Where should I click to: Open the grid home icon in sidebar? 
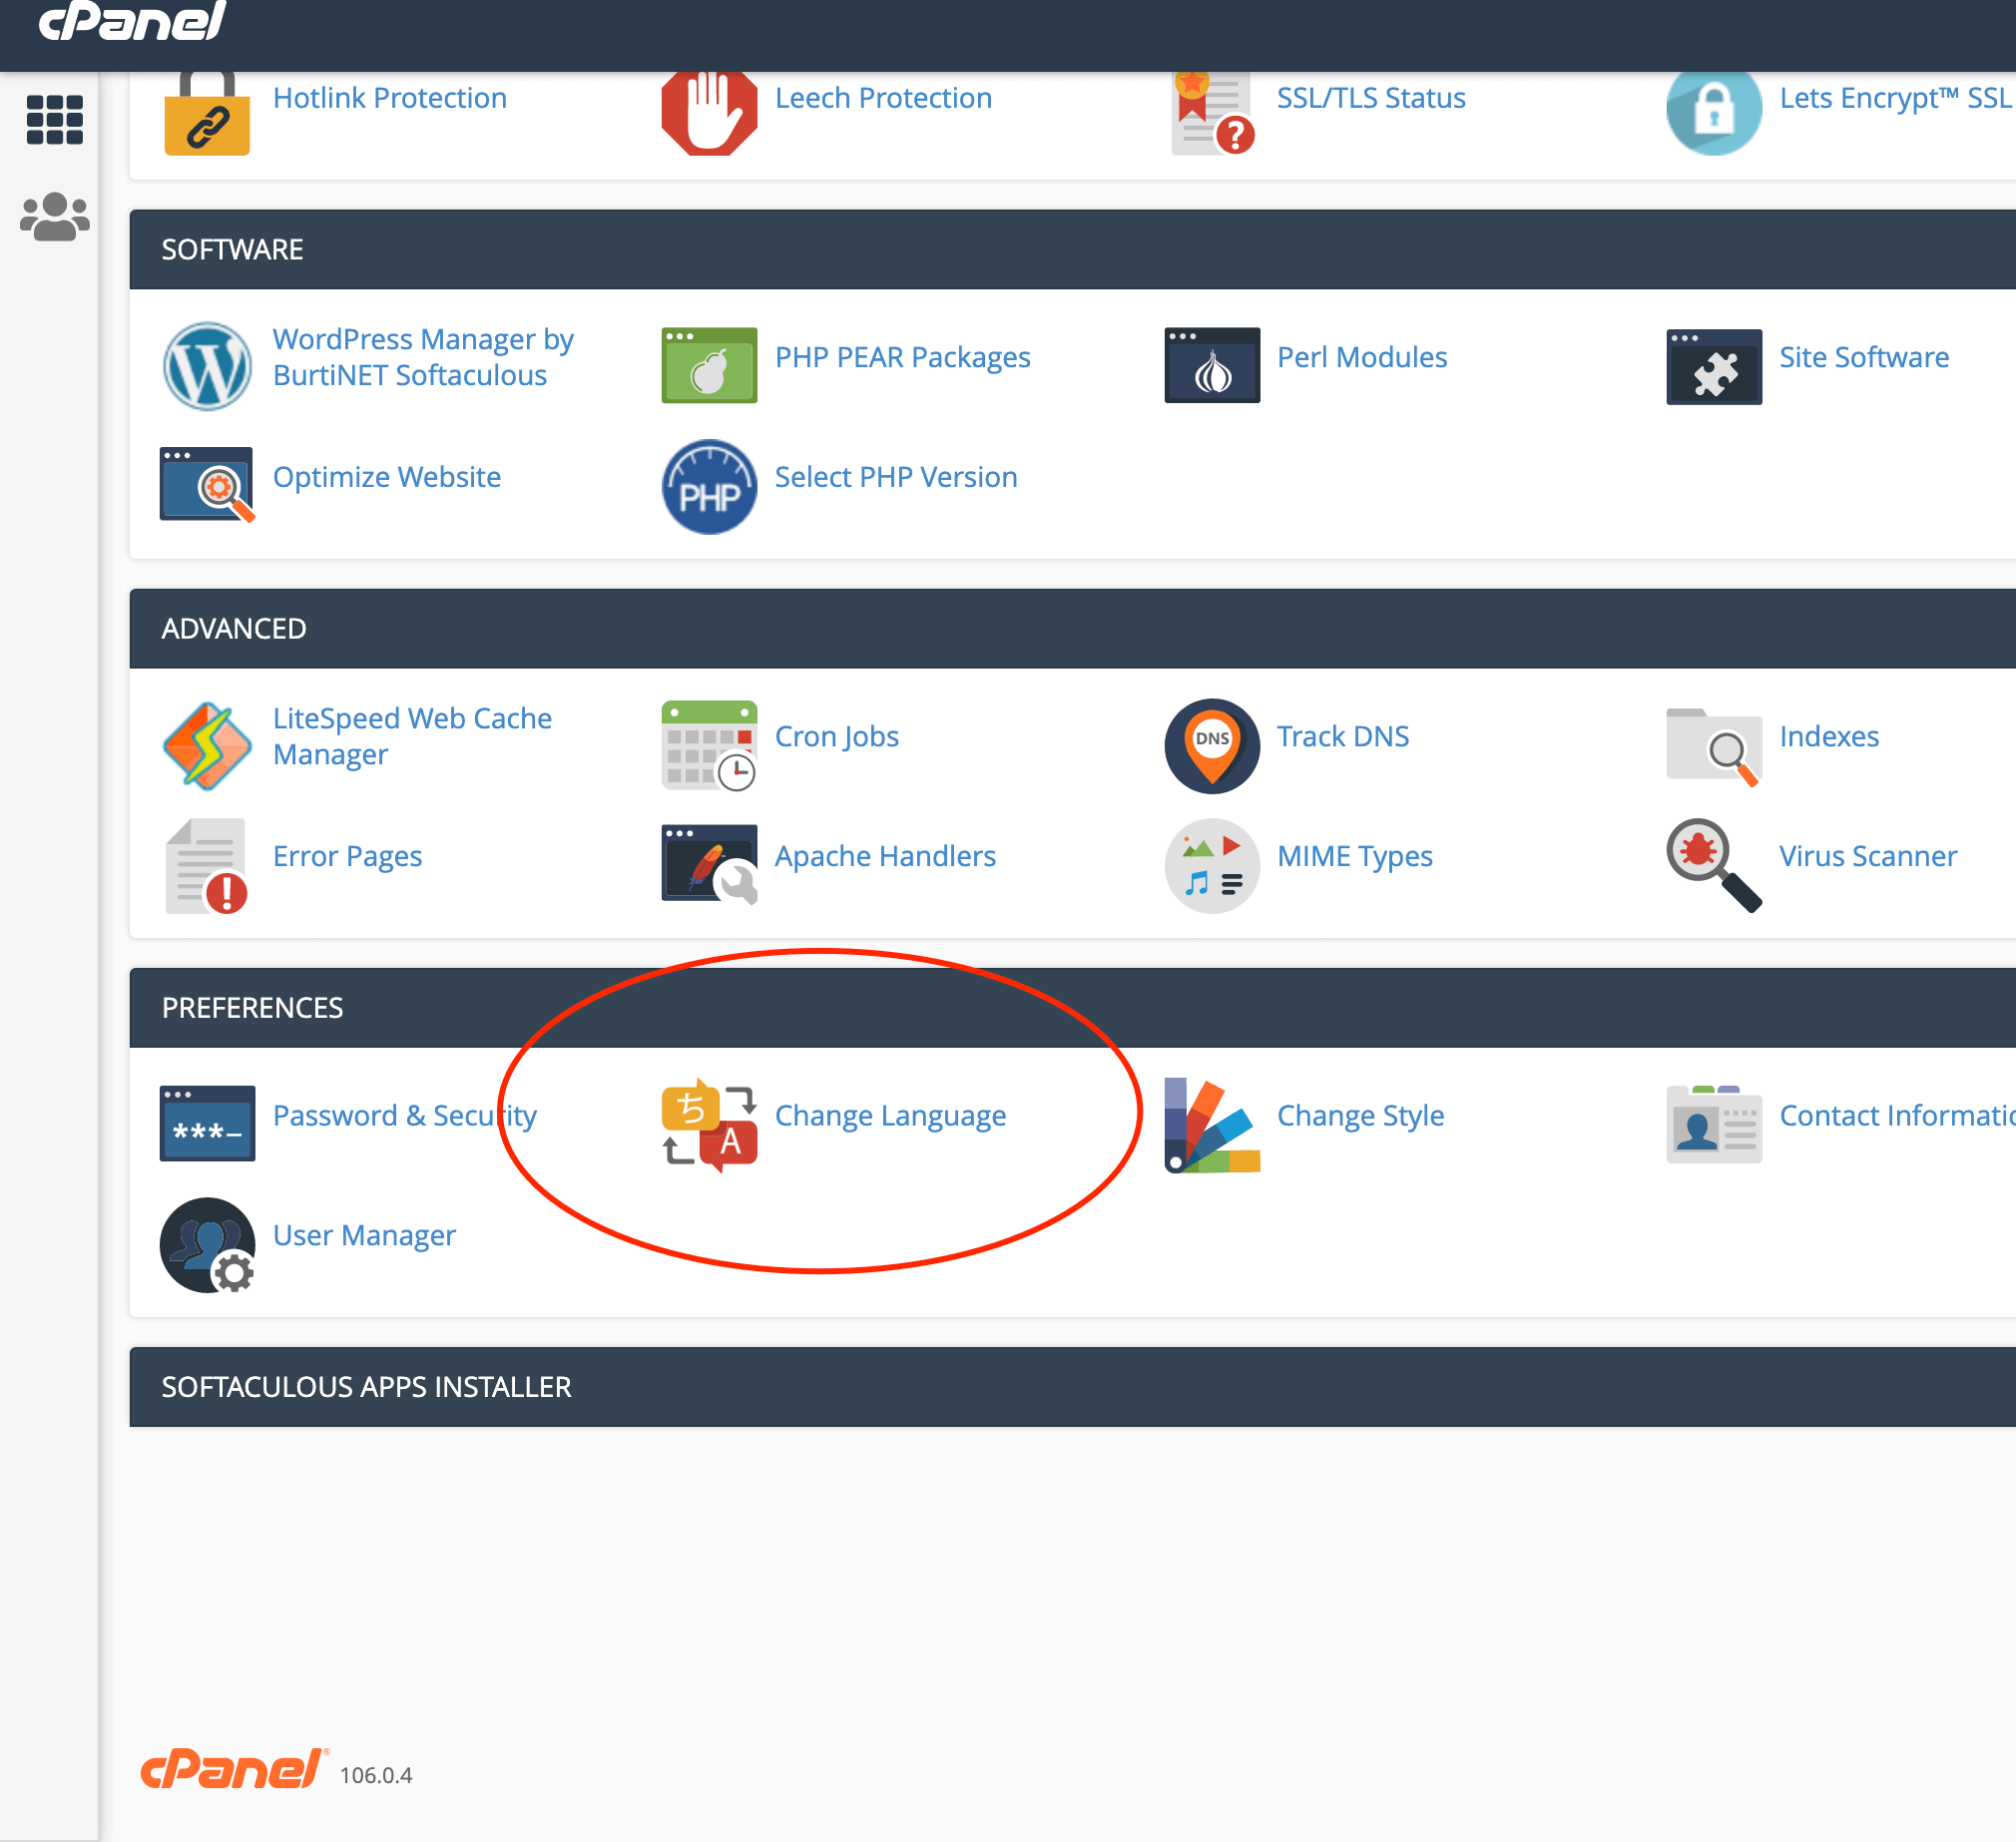[54, 120]
